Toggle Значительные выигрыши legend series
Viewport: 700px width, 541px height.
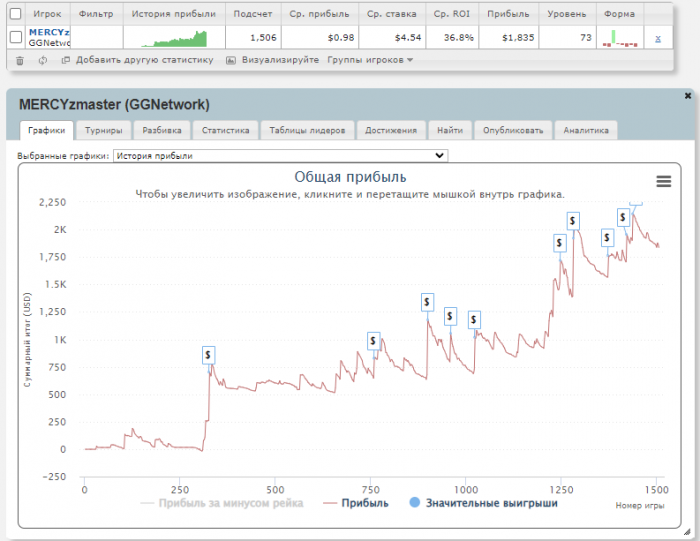pos(483,503)
